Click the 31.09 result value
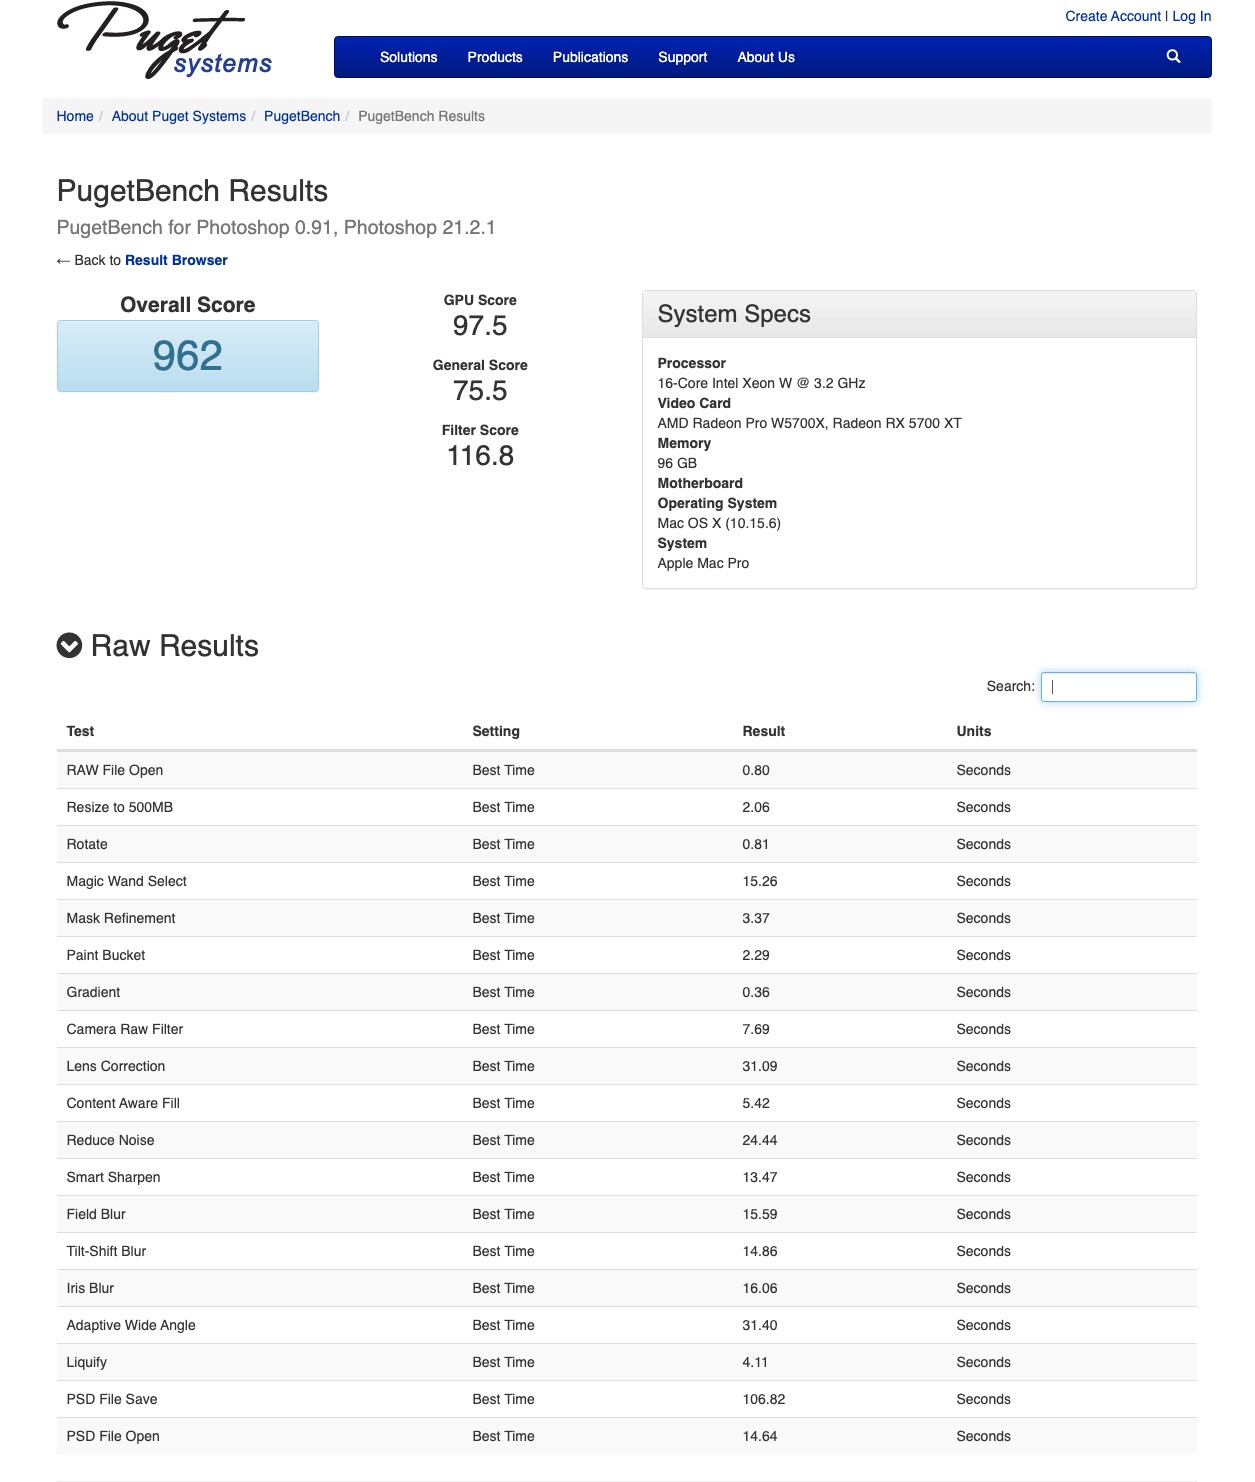This screenshot has width=1255, height=1482. (x=760, y=1066)
